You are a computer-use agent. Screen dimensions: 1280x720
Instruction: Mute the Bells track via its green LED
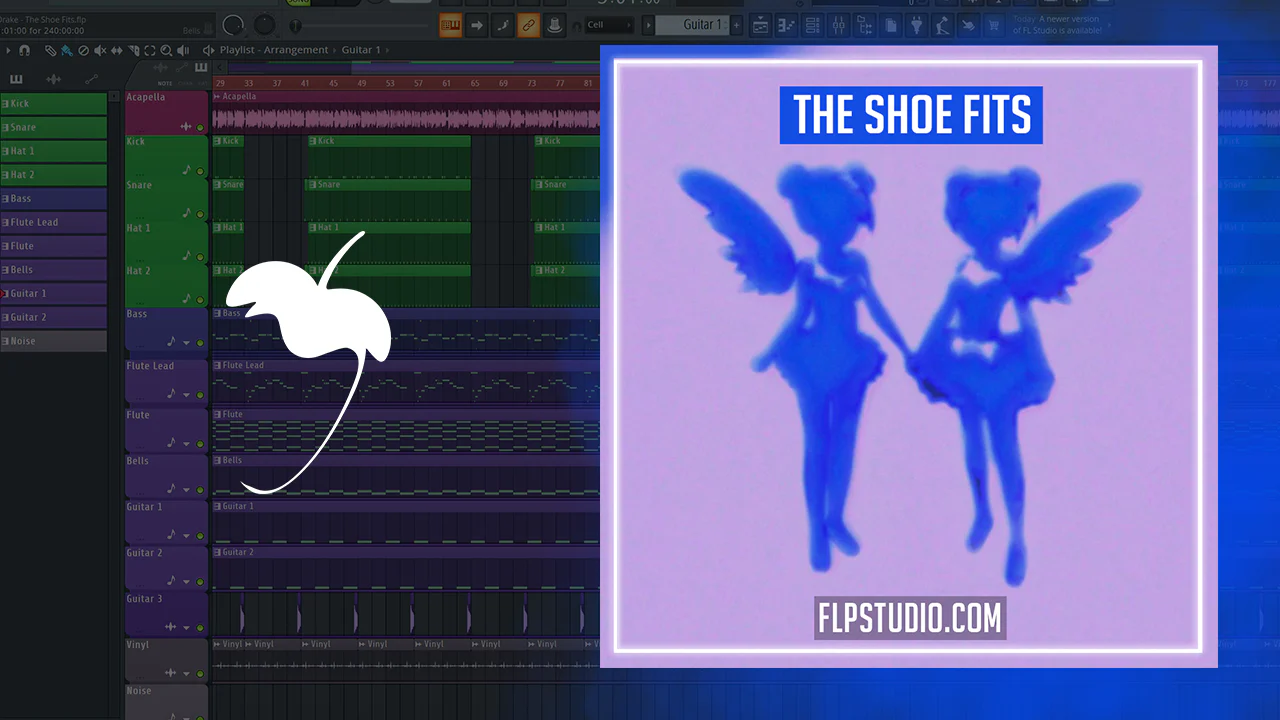(x=200, y=490)
